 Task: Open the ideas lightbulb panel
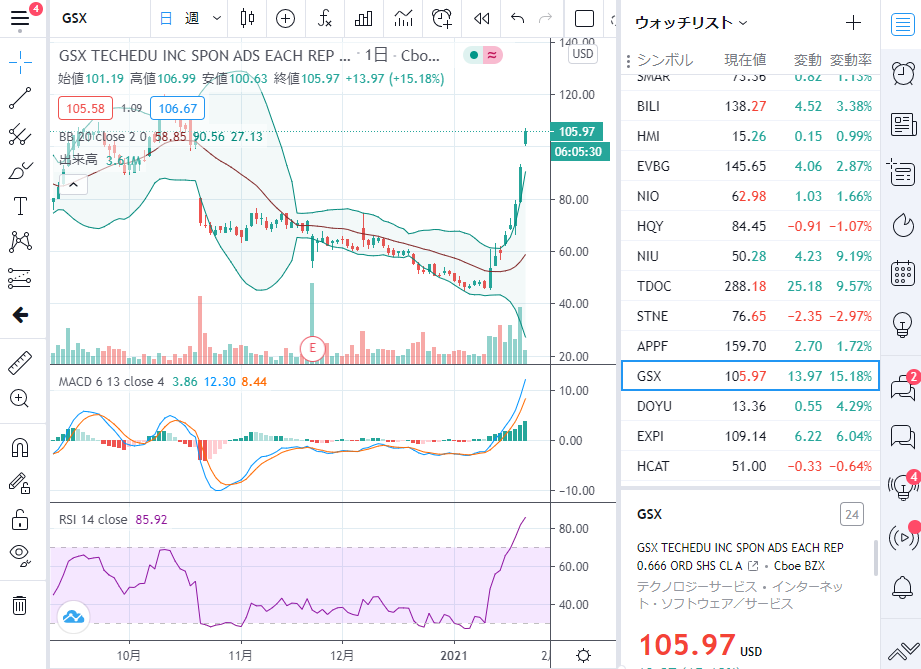(902, 324)
